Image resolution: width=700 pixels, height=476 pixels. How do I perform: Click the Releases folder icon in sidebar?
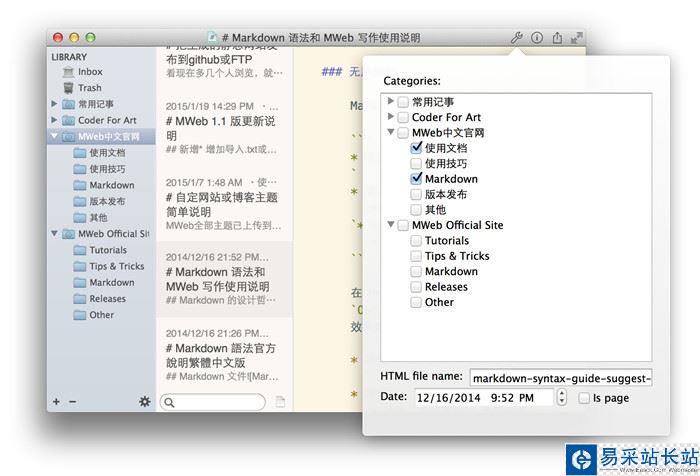(x=80, y=299)
